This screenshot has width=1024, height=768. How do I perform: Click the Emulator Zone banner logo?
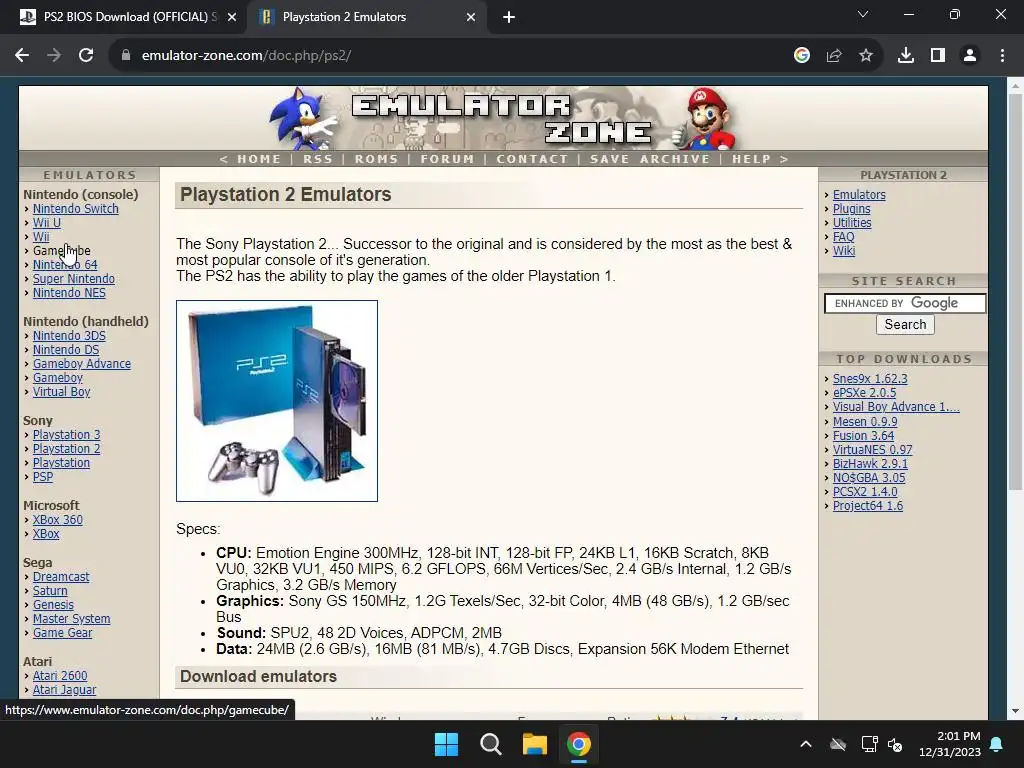click(x=503, y=119)
